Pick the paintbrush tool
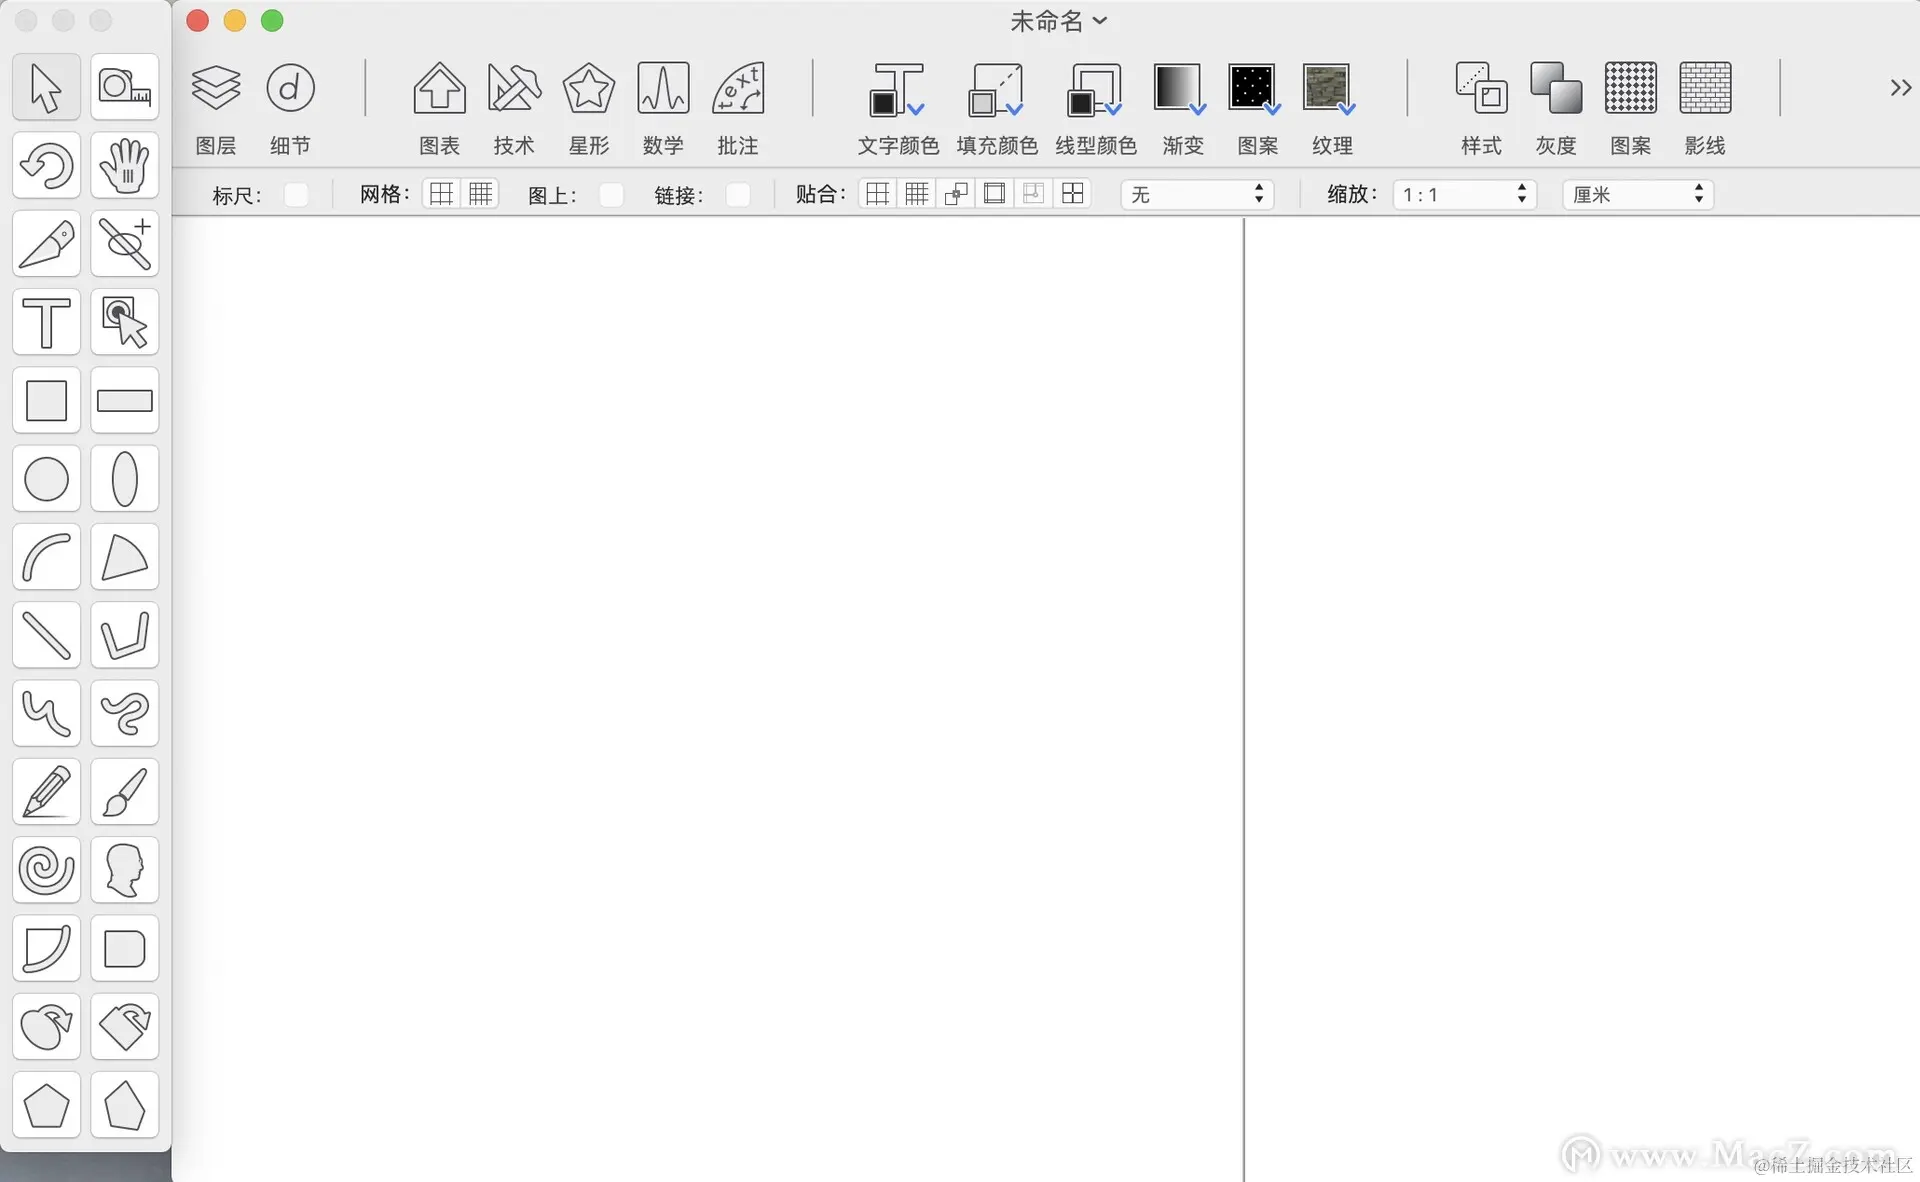 pyautogui.click(x=124, y=791)
